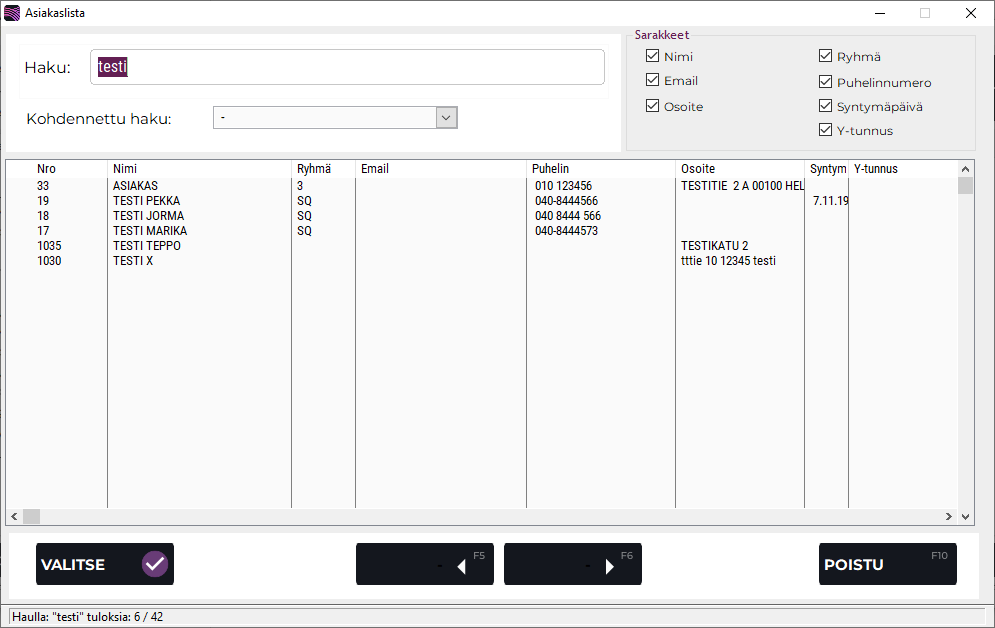Toggle the Email column checkbox
The width and height of the screenshot is (995, 628).
[x=653, y=80]
